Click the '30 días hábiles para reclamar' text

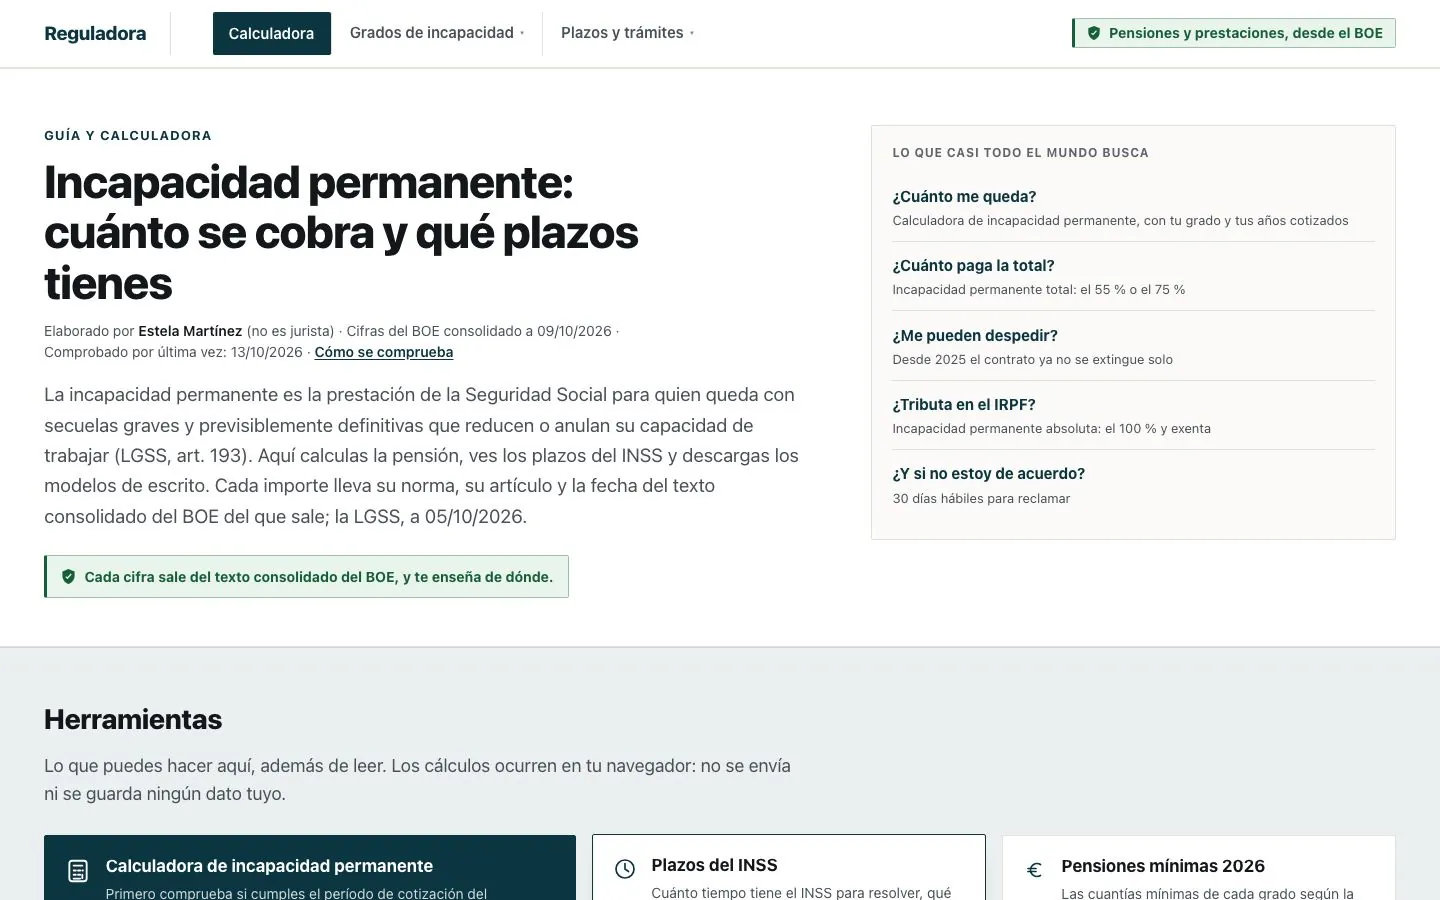[x=981, y=499]
